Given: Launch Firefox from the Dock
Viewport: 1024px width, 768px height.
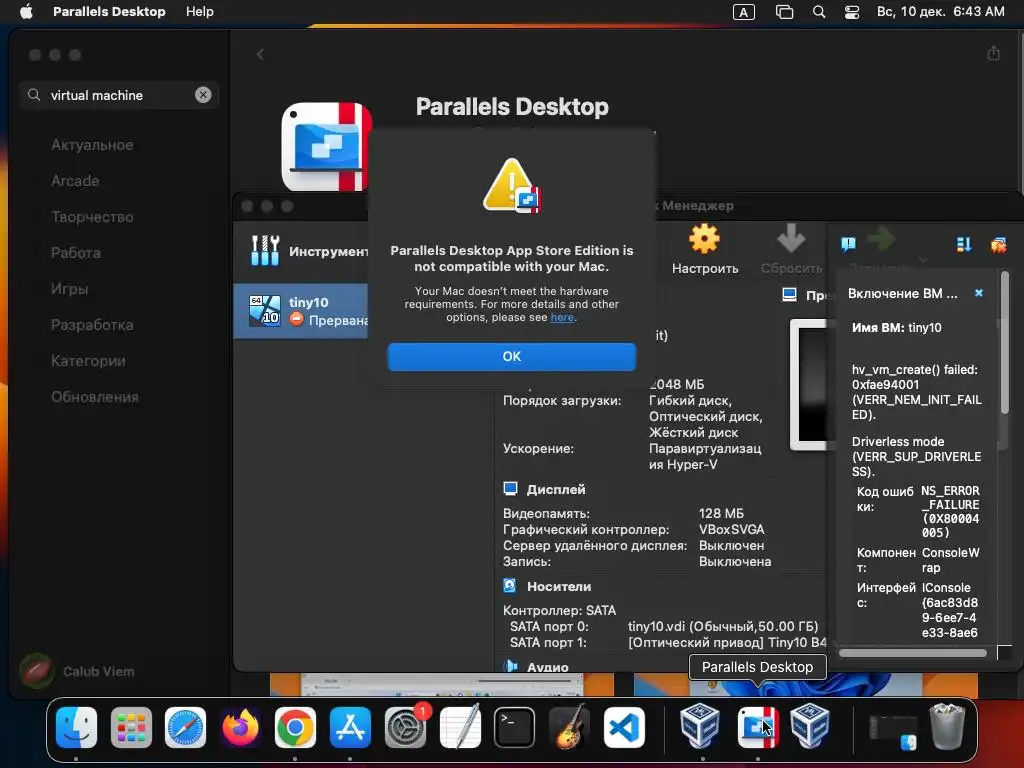Looking at the screenshot, I should [x=240, y=727].
